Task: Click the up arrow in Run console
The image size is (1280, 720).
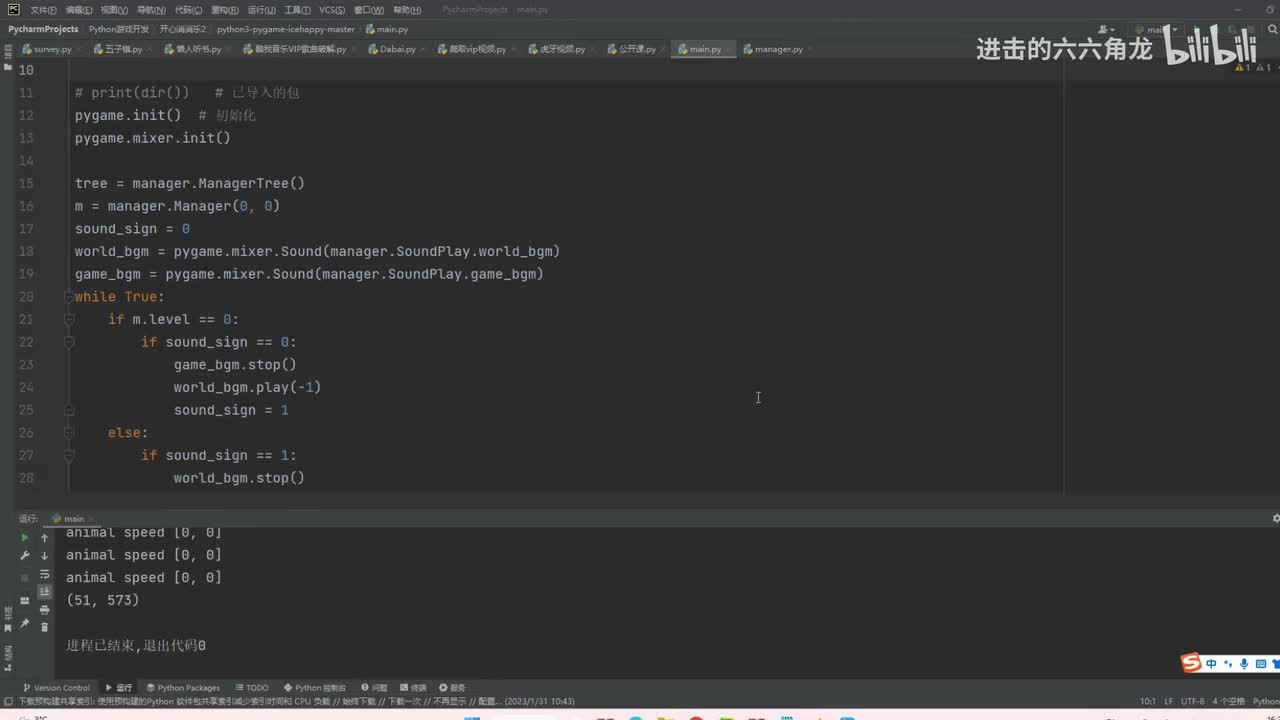Action: point(44,538)
